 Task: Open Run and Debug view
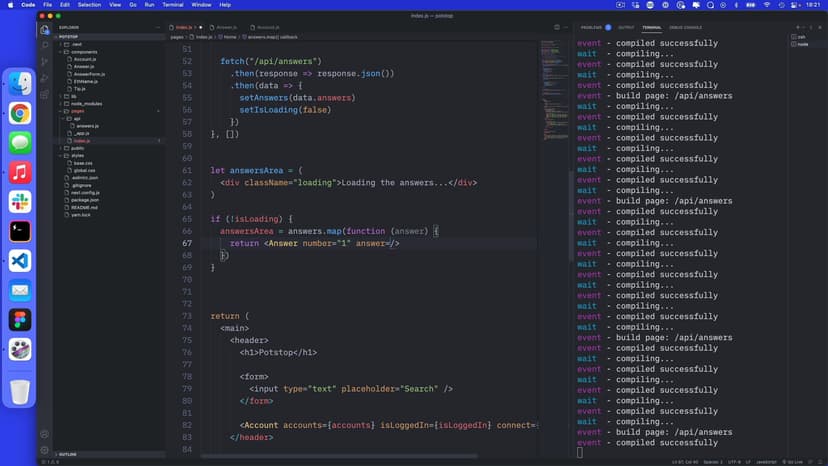[x=45, y=78]
